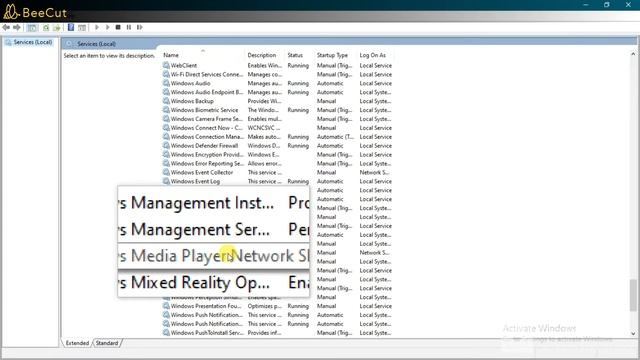This screenshot has height=360, width=640.
Task: Click the 'Makes auto...' description cell
Action: click(264, 137)
